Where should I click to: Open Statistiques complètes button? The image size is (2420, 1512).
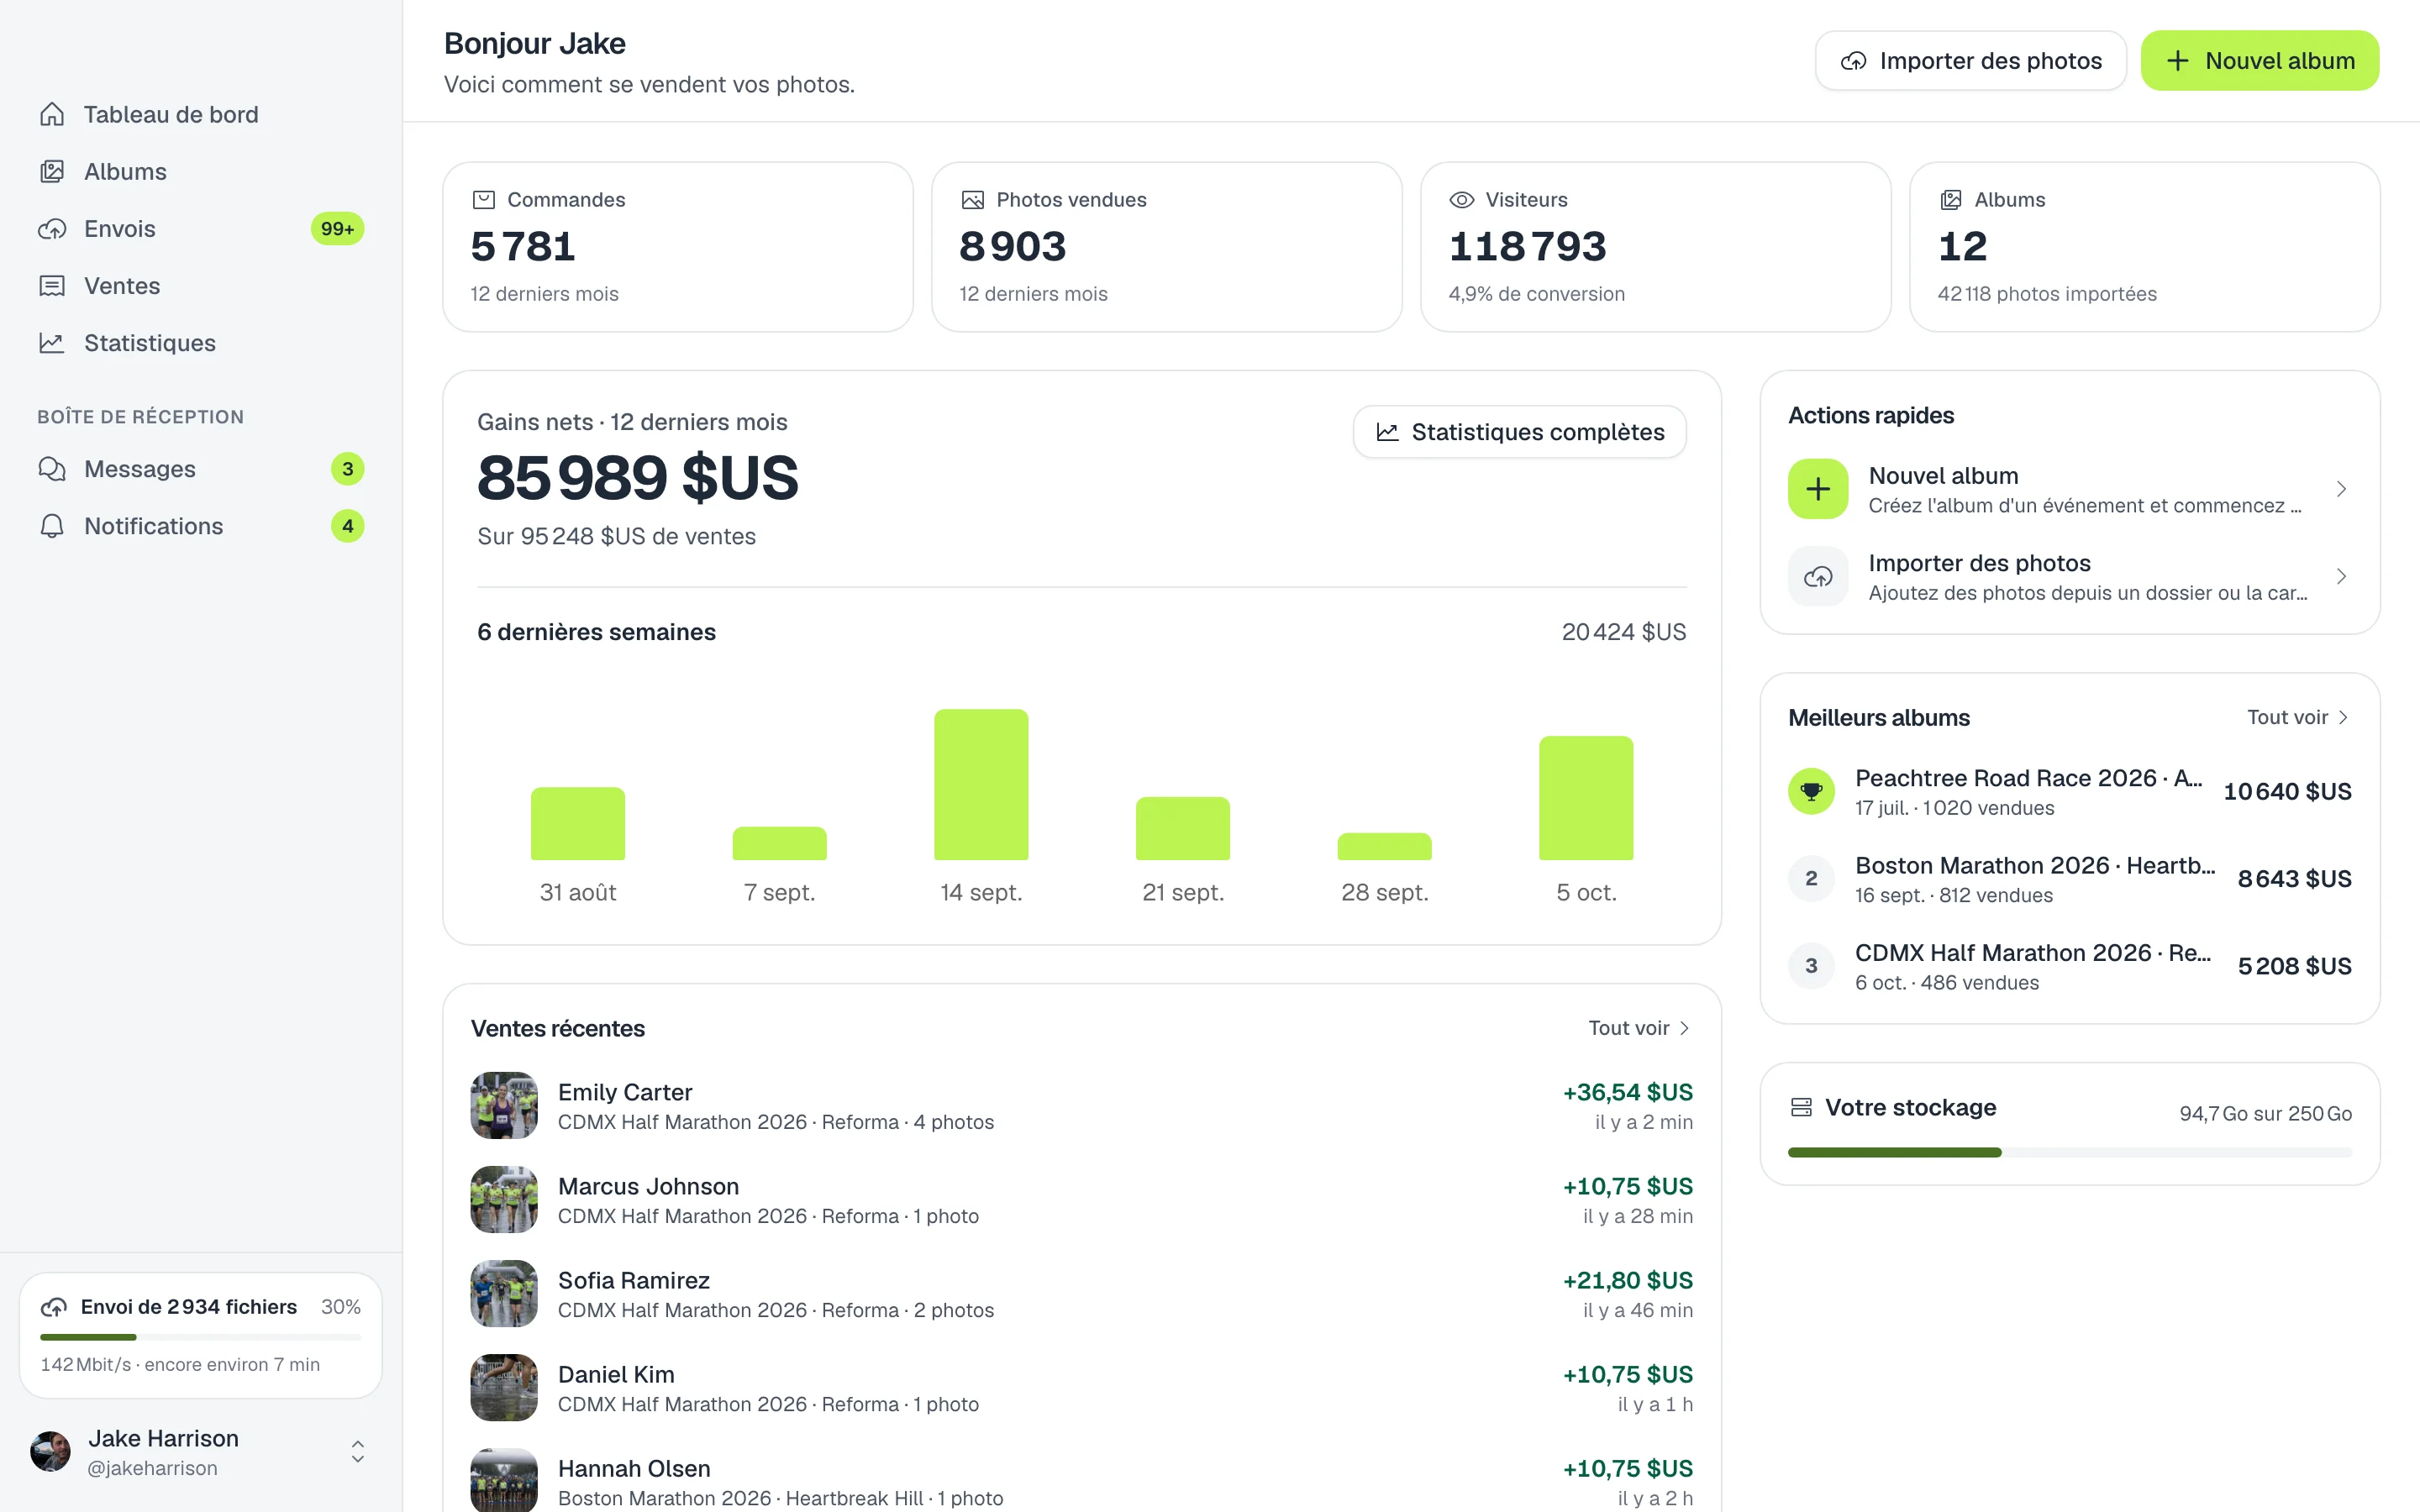[1520, 432]
